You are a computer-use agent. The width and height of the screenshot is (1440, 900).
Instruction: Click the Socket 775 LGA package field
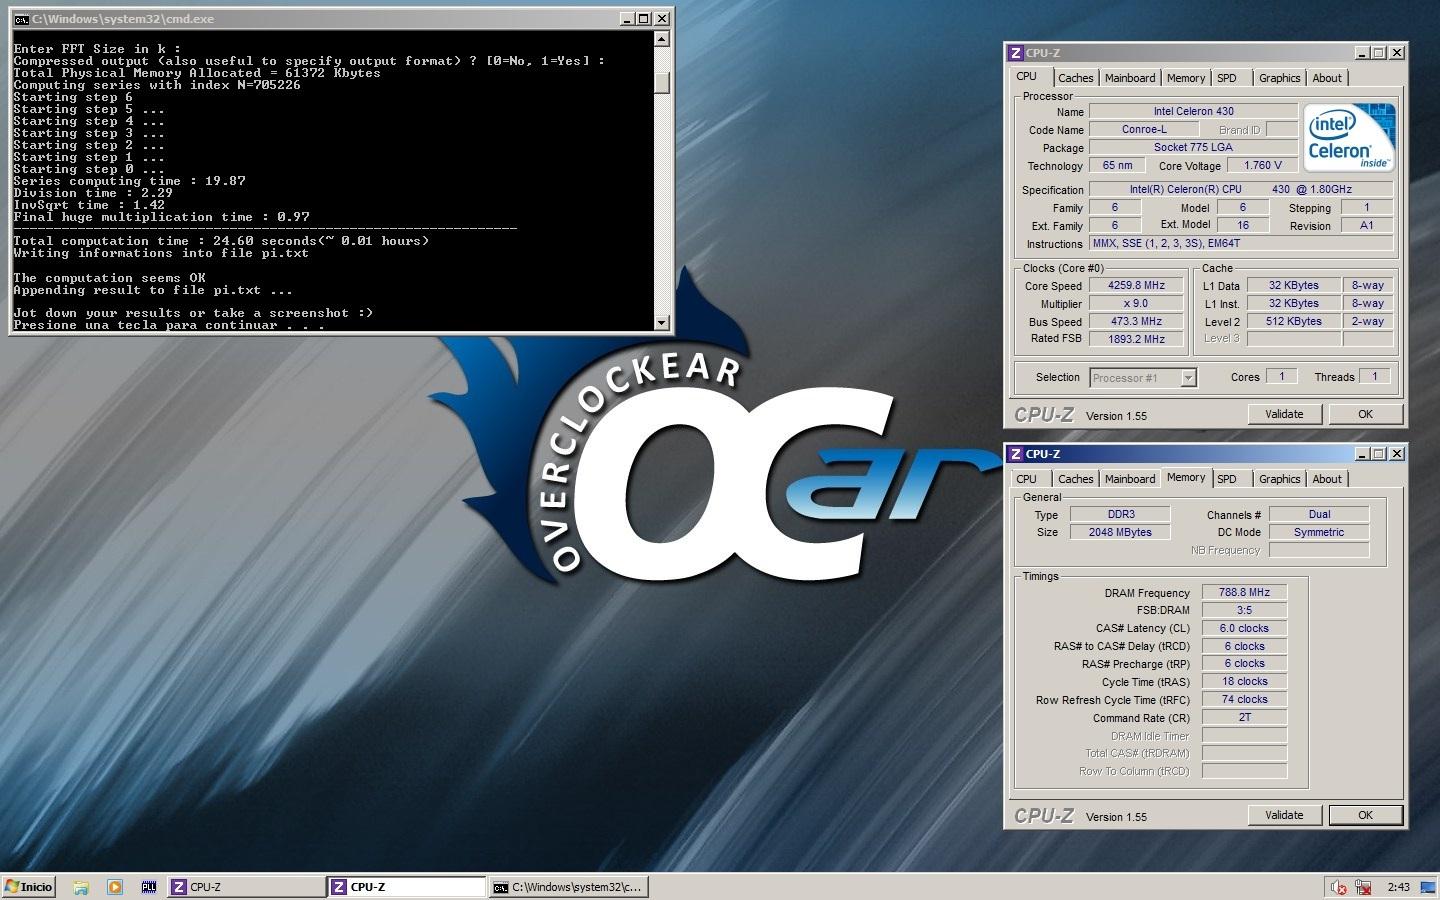1193,148
